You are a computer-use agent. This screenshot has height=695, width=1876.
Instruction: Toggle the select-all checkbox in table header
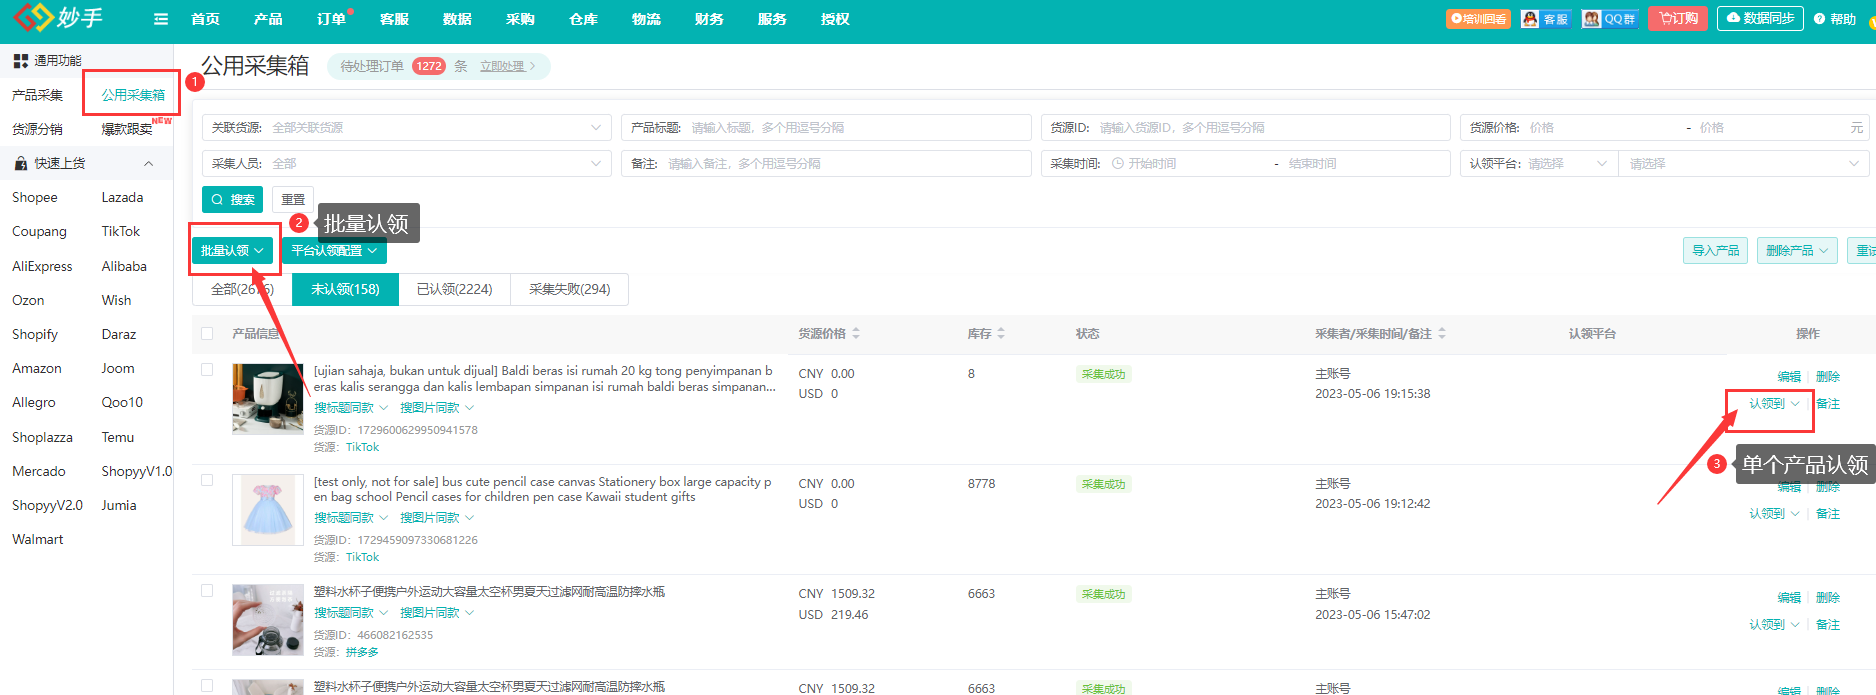(207, 333)
